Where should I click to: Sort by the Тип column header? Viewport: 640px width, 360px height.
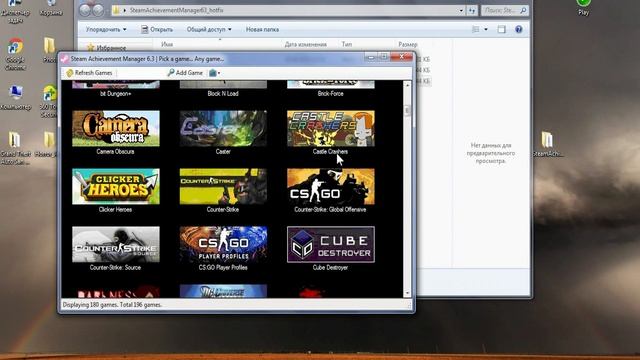(347, 44)
